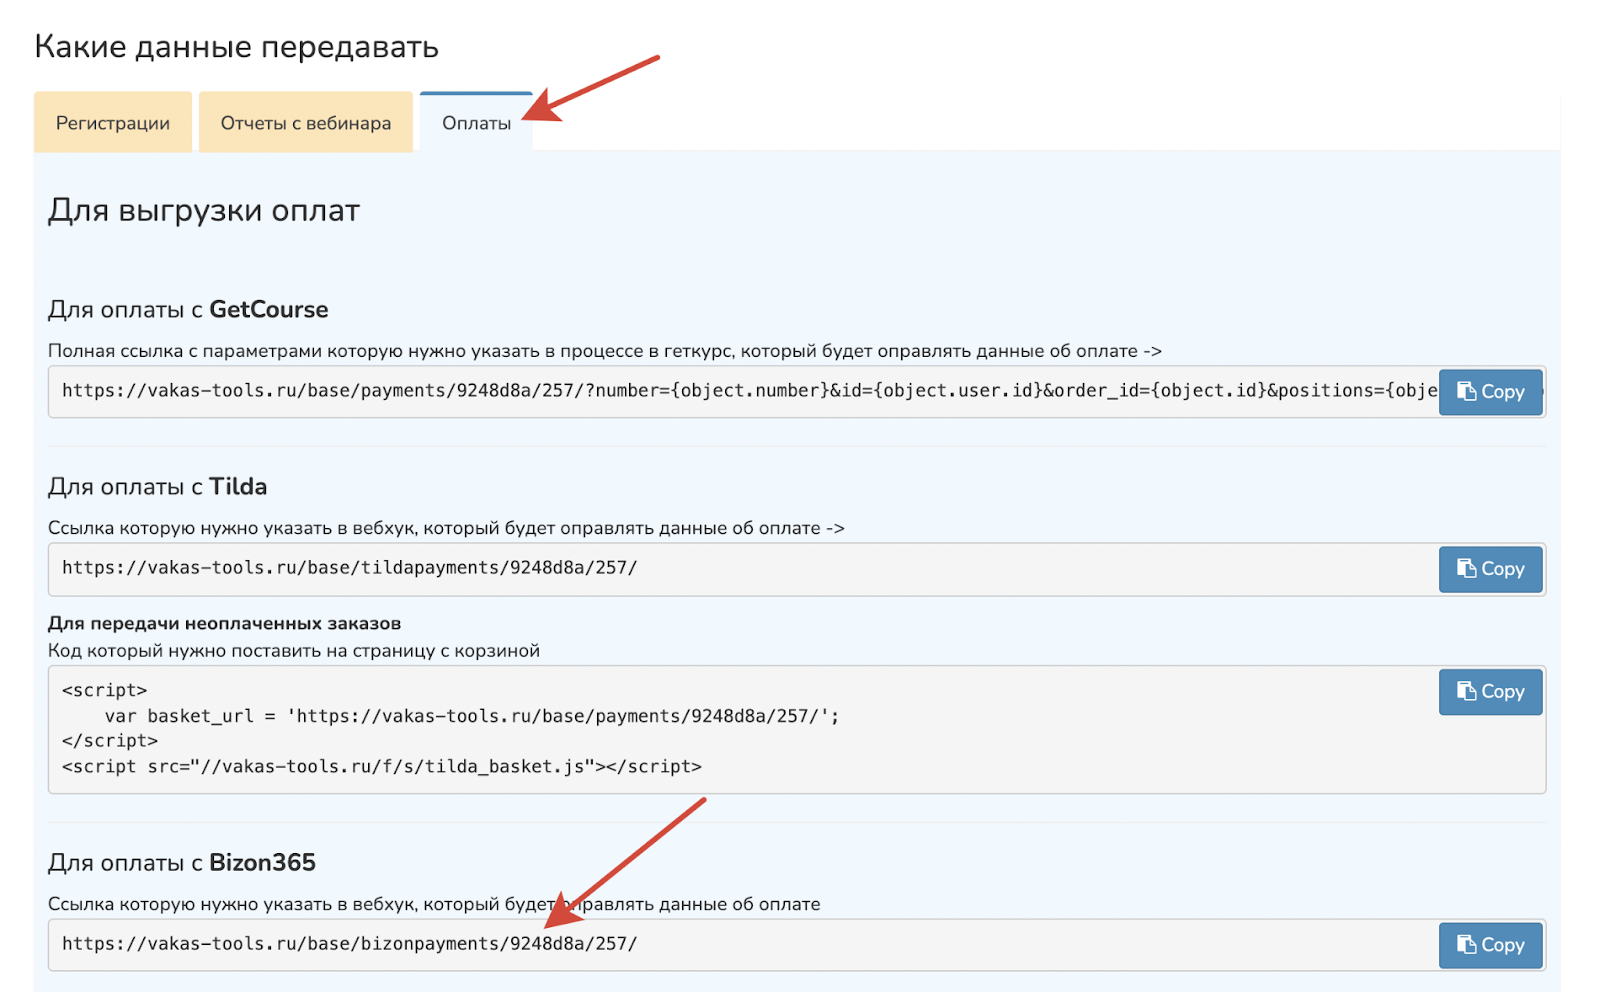Click the GetCourse URL text field
Image resolution: width=1600 pixels, height=992 pixels.
click(740, 391)
